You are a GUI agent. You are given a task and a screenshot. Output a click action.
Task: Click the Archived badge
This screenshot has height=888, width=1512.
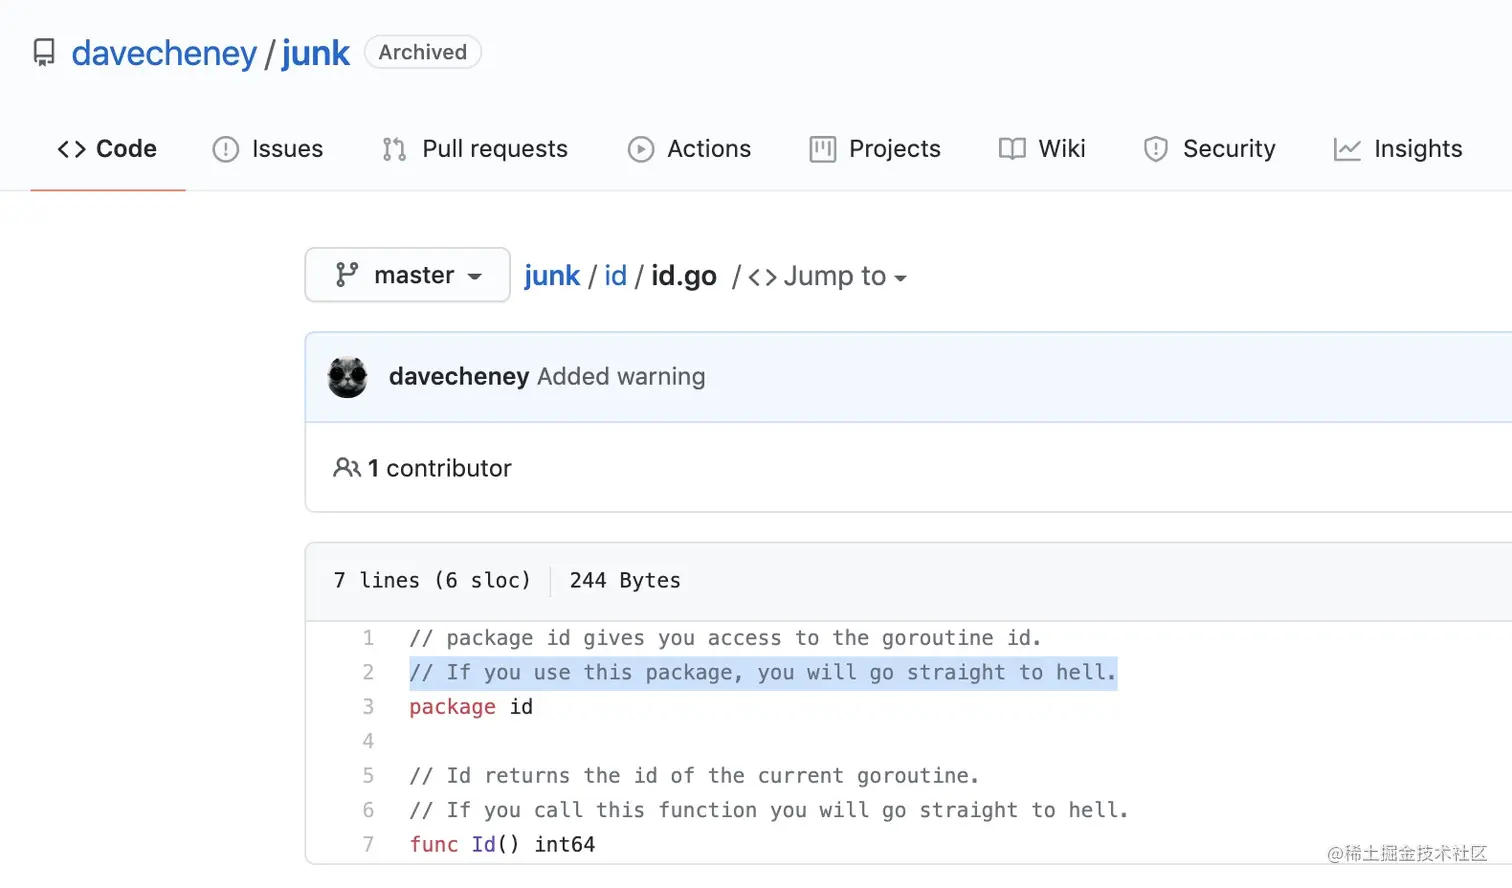tap(423, 52)
